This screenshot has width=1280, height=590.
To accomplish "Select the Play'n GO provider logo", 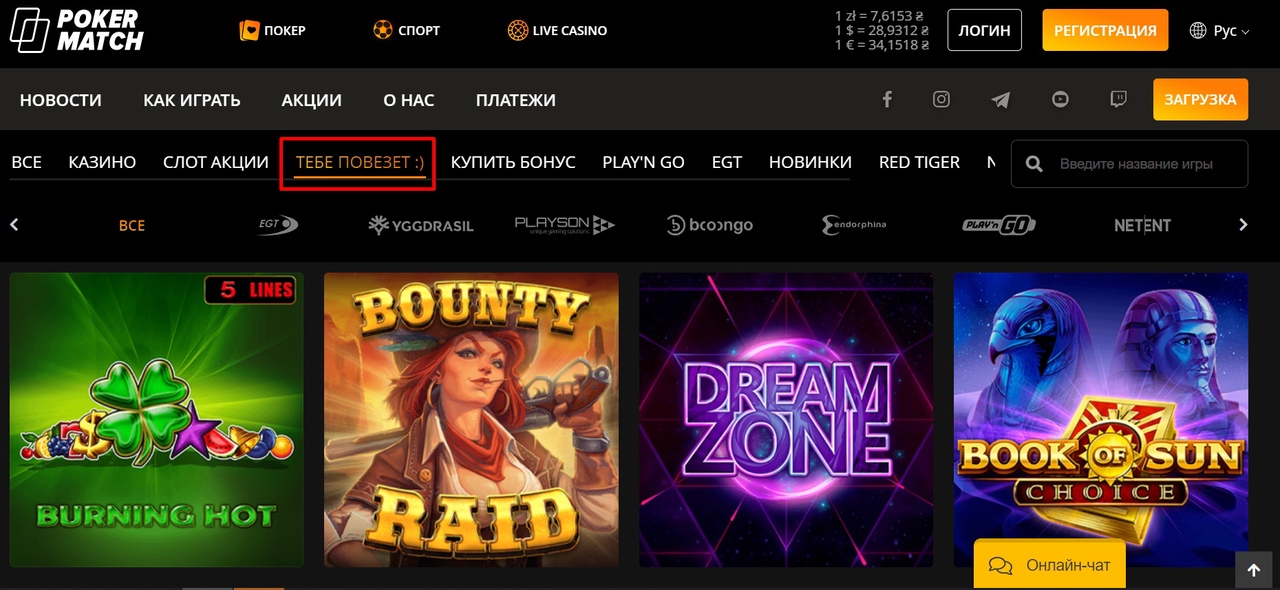I will pyautogui.click(x=999, y=225).
